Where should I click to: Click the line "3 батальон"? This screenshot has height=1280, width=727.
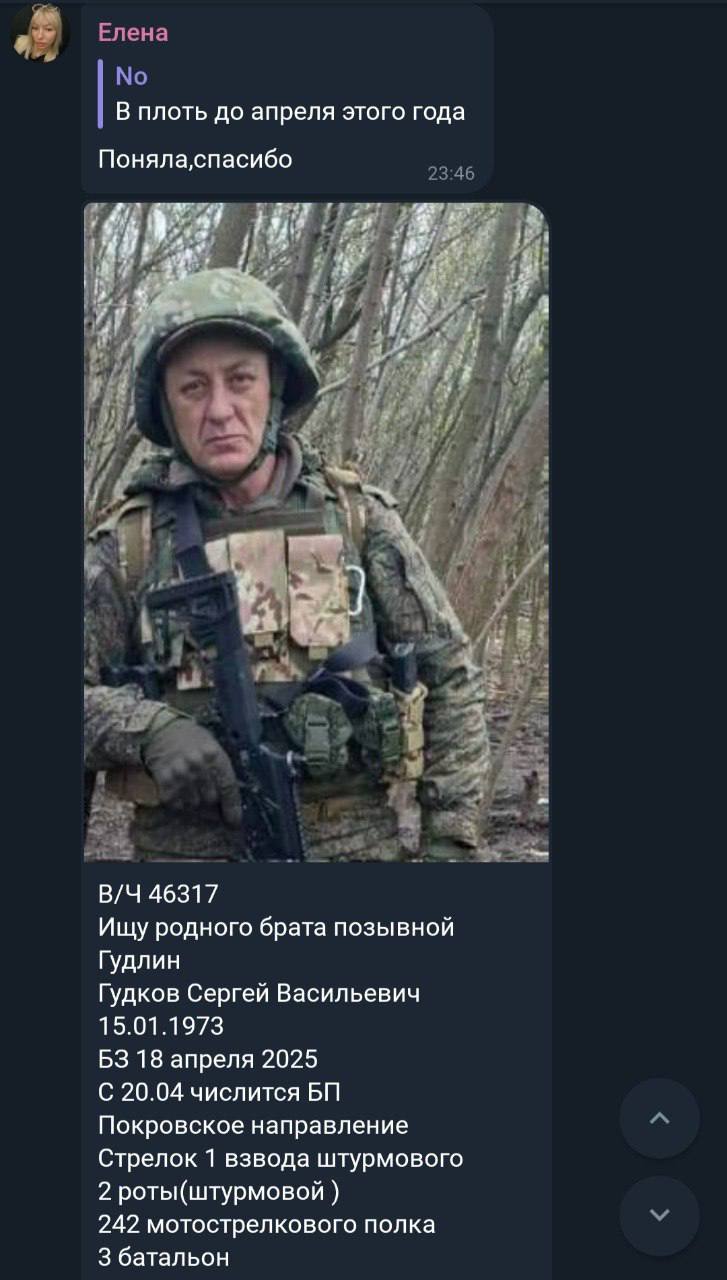pyautogui.click(x=164, y=1257)
